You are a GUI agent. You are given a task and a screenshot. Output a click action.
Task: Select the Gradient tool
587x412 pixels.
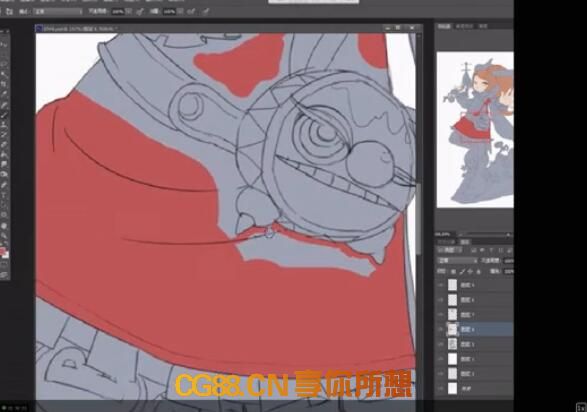tap(4, 154)
